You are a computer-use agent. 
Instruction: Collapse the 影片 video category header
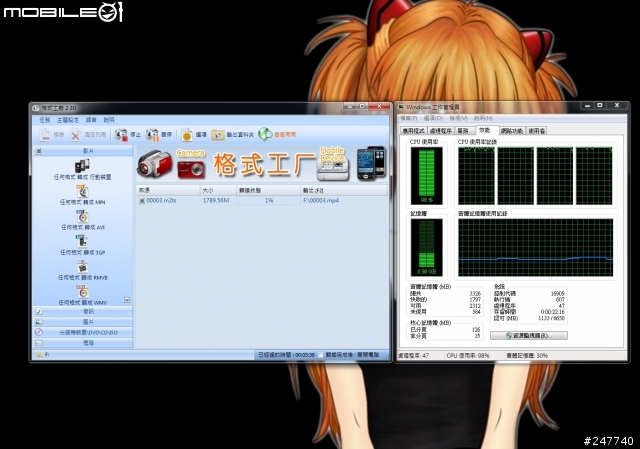point(83,151)
